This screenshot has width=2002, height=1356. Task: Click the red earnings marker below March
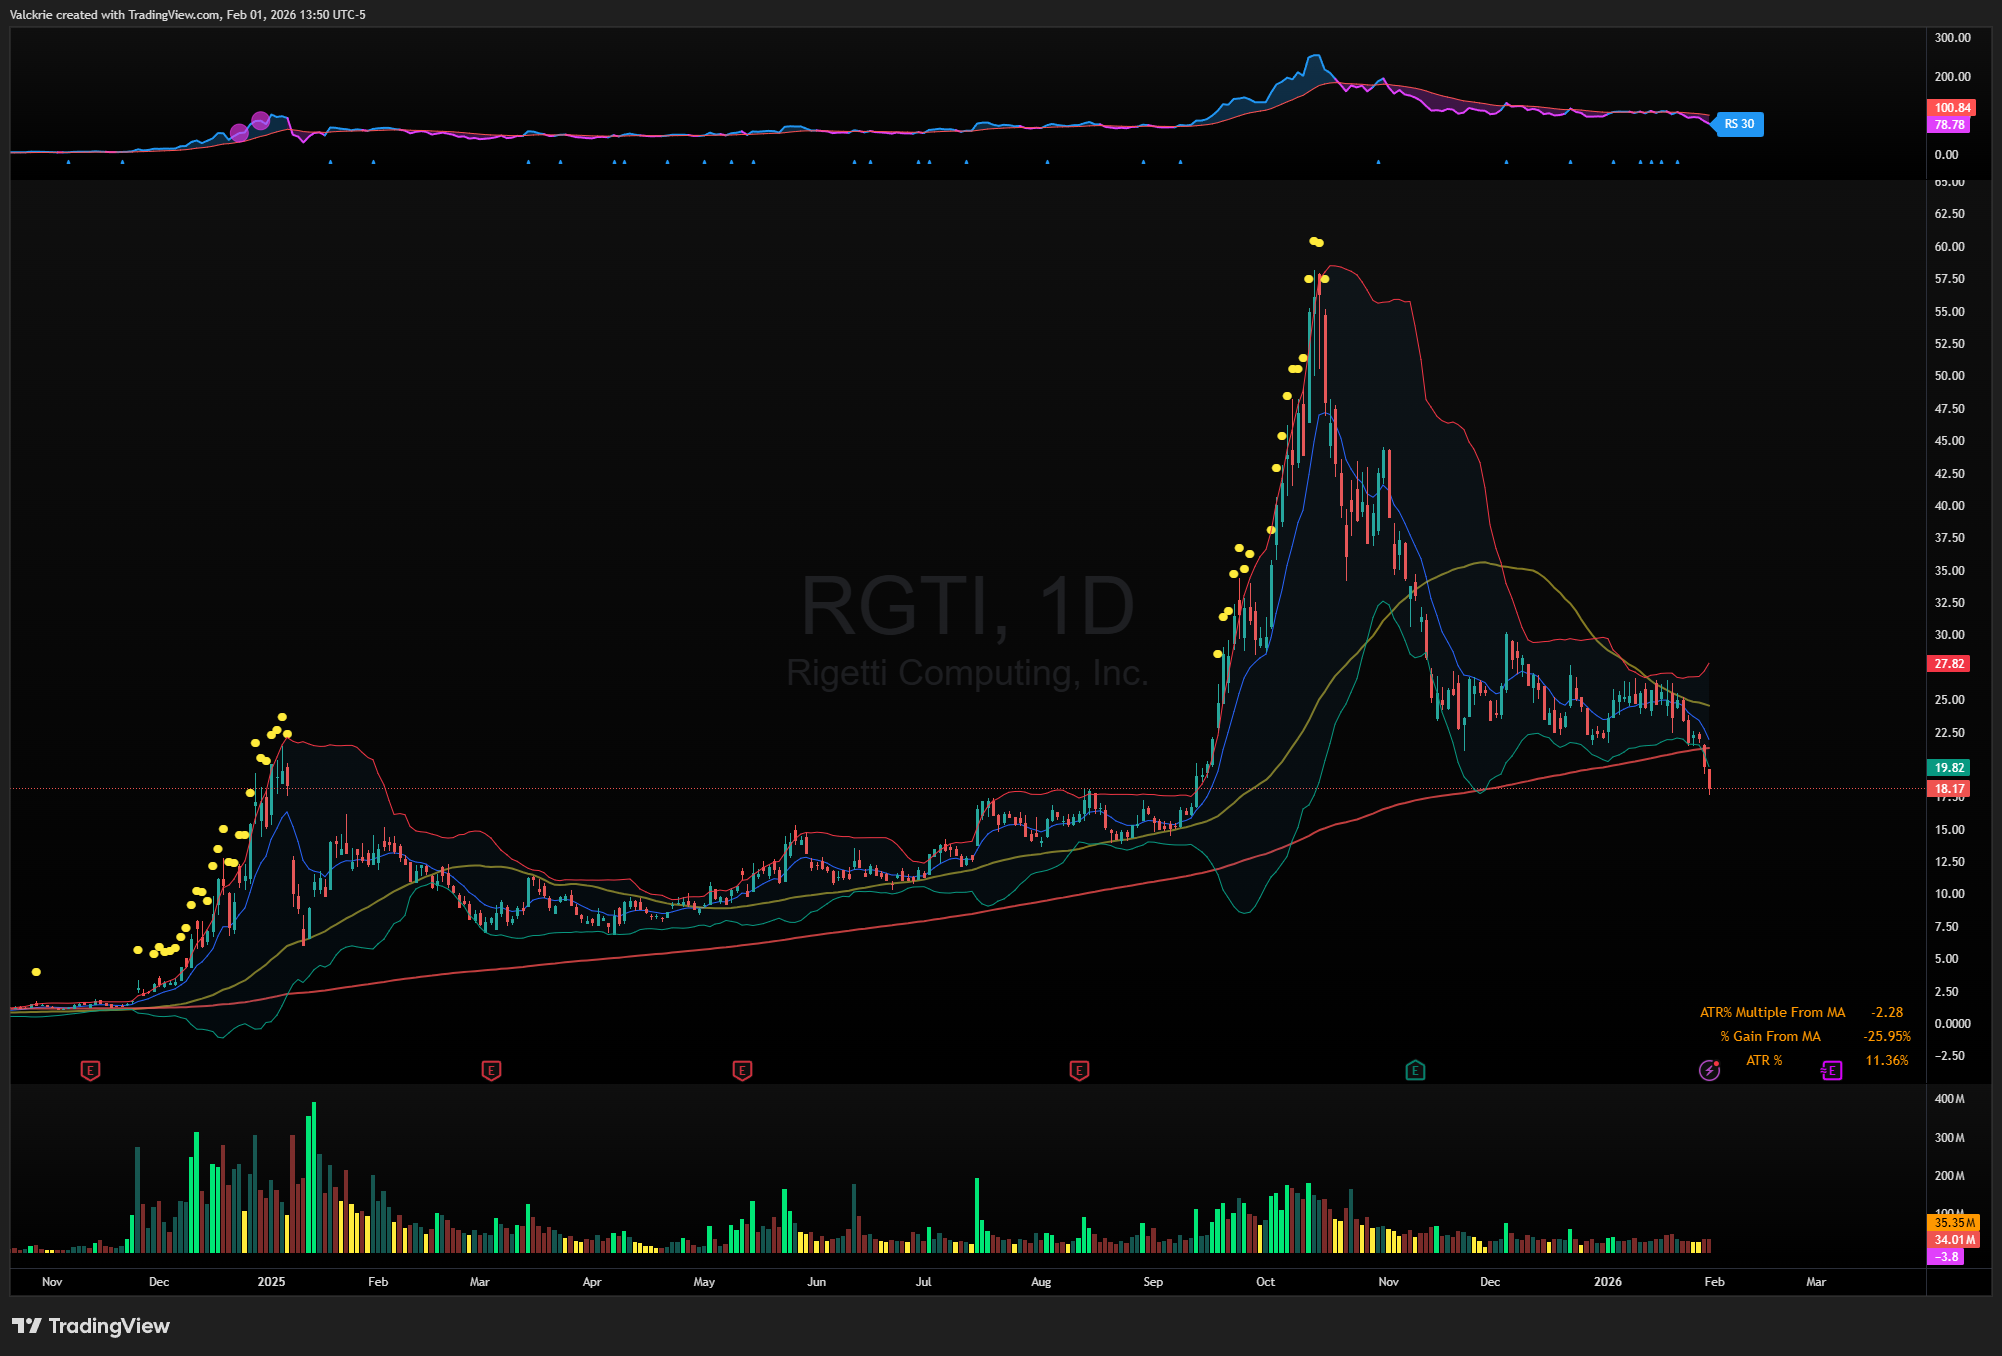491,1071
